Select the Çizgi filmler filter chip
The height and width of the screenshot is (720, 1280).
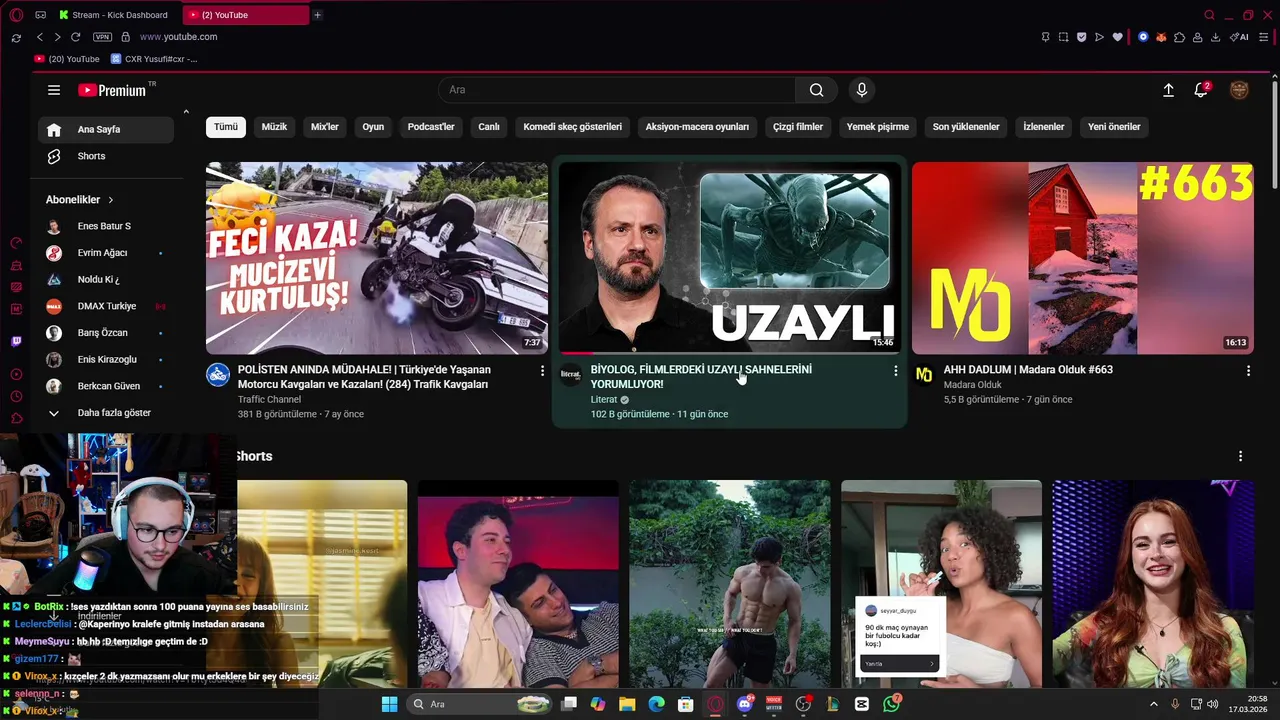click(x=798, y=127)
